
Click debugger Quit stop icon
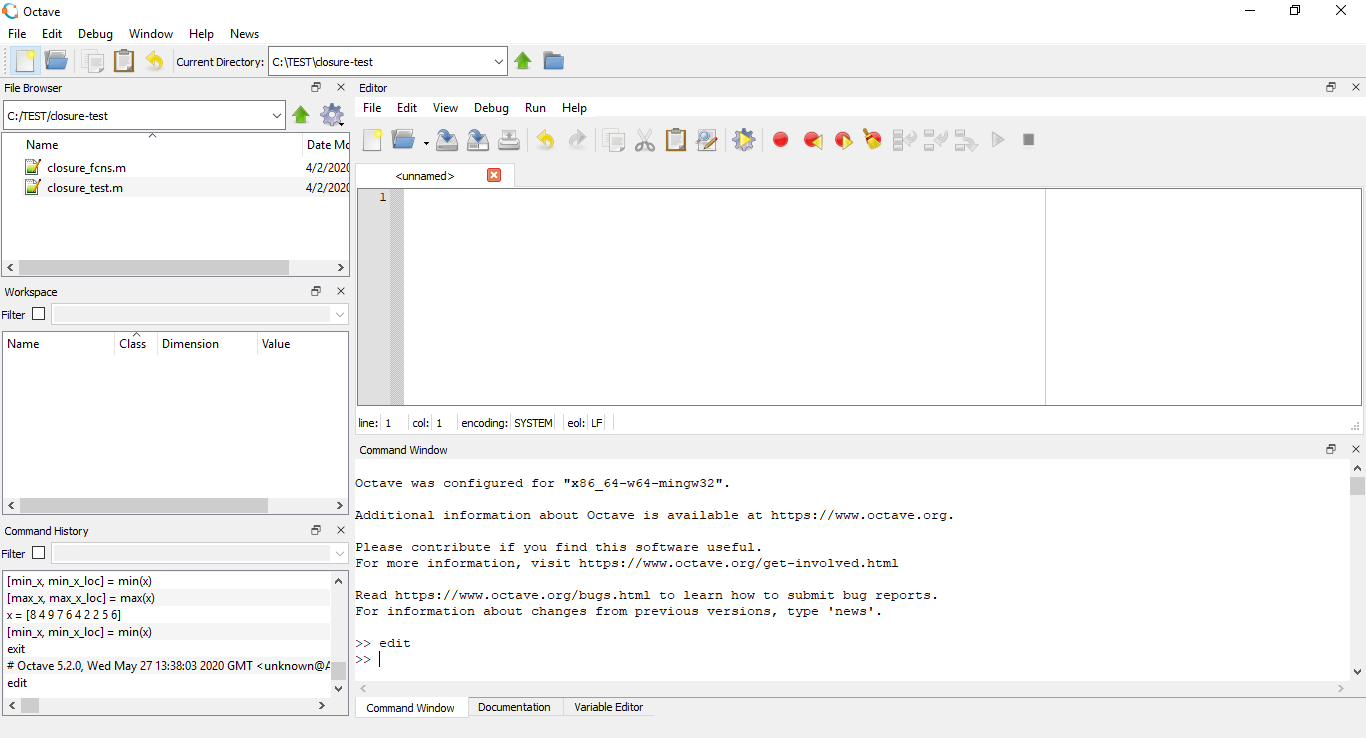click(x=1028, y=140)
